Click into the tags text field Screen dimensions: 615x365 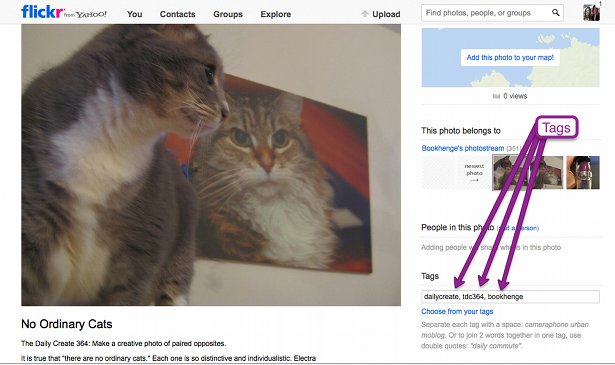click(x=510, y=297)
